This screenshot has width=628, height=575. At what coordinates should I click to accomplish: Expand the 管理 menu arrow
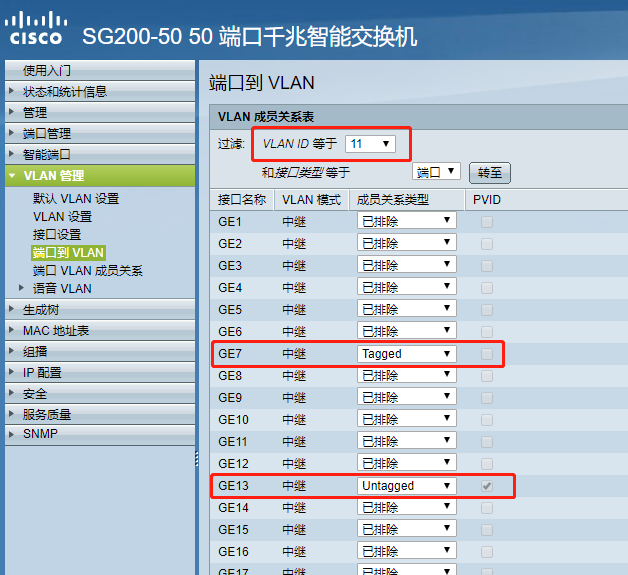click(12, 112)
